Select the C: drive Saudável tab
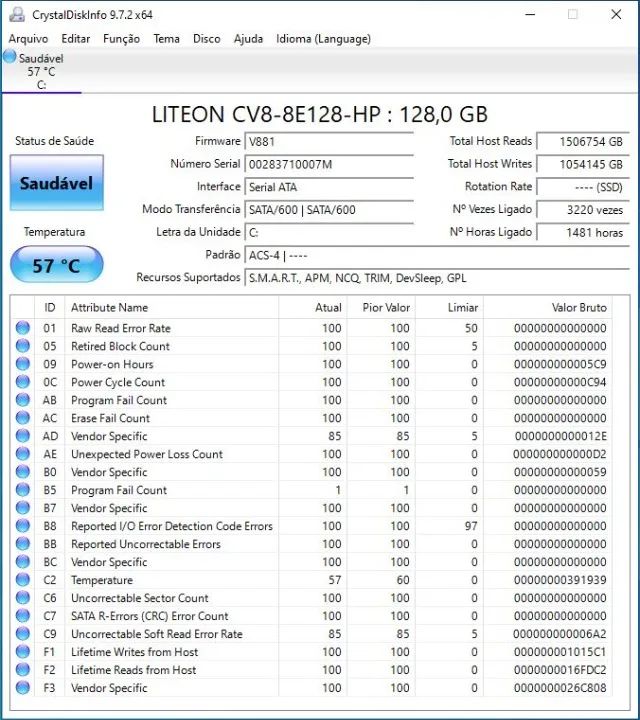Image resolution: width=640 pixels, height=720 pixels. [41, 71]
